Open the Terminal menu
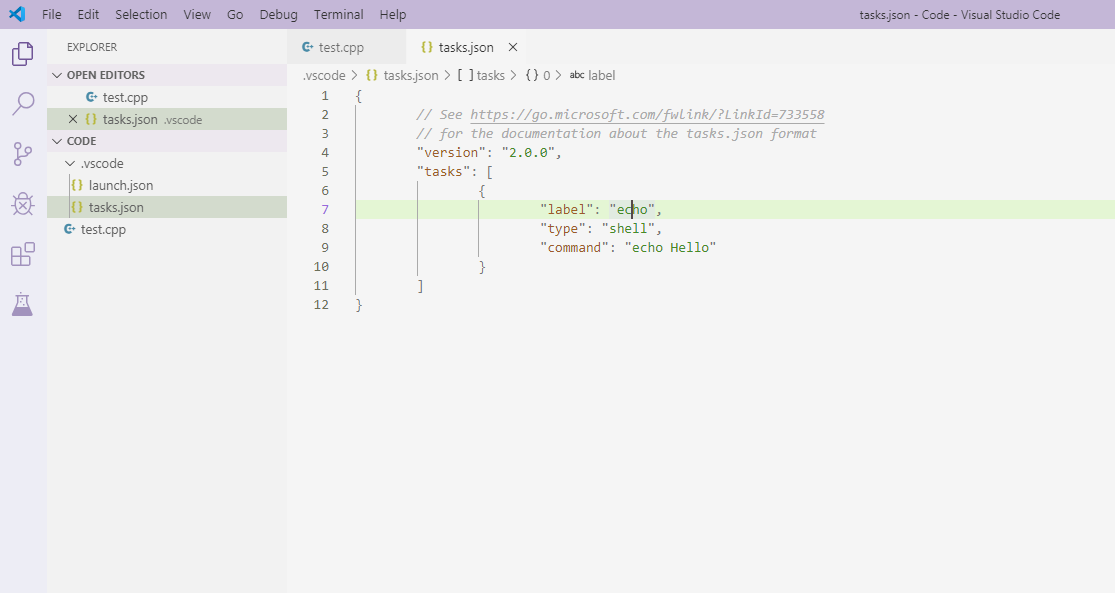Image resolution: width=1115 pixels, height=593 pixels. pyautogui.click(x=338, y=14)
